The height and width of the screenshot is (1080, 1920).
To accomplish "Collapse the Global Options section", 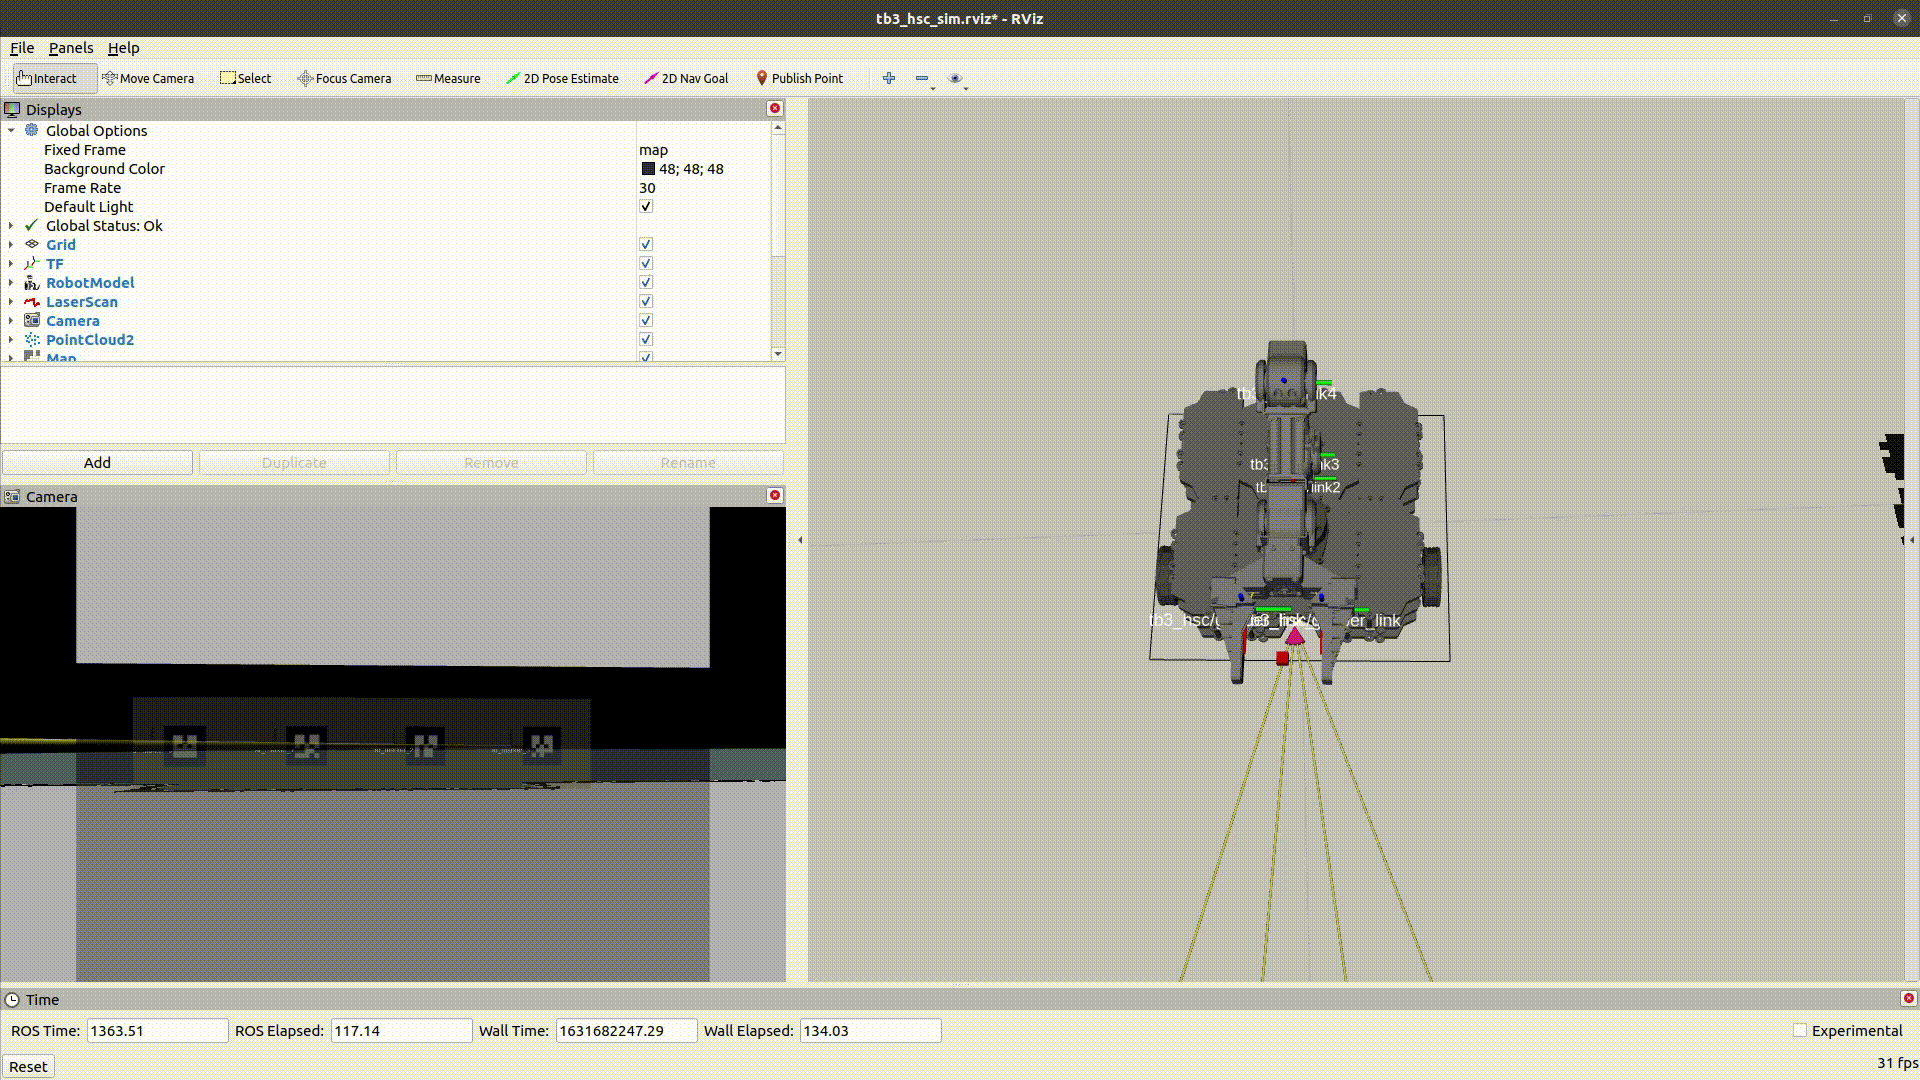I will 11,131.
